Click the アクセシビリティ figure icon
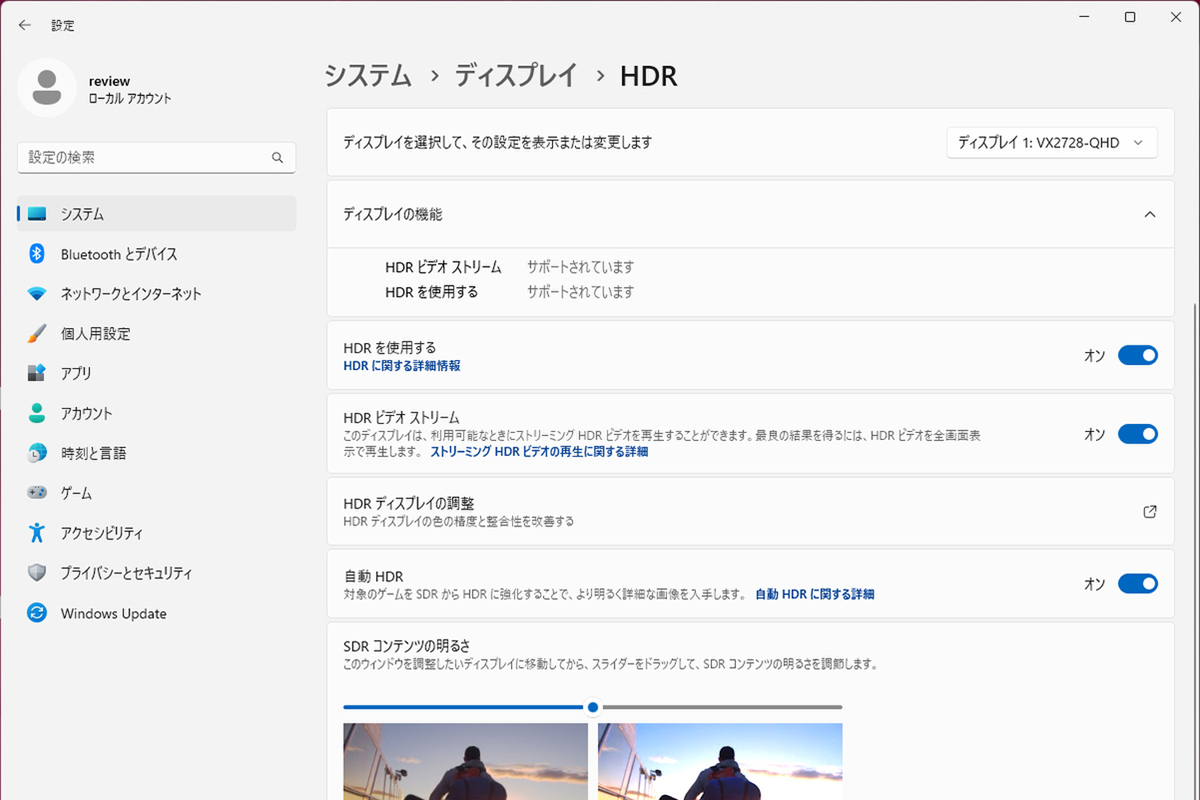The image size is (1200, 800). [37, 533]
